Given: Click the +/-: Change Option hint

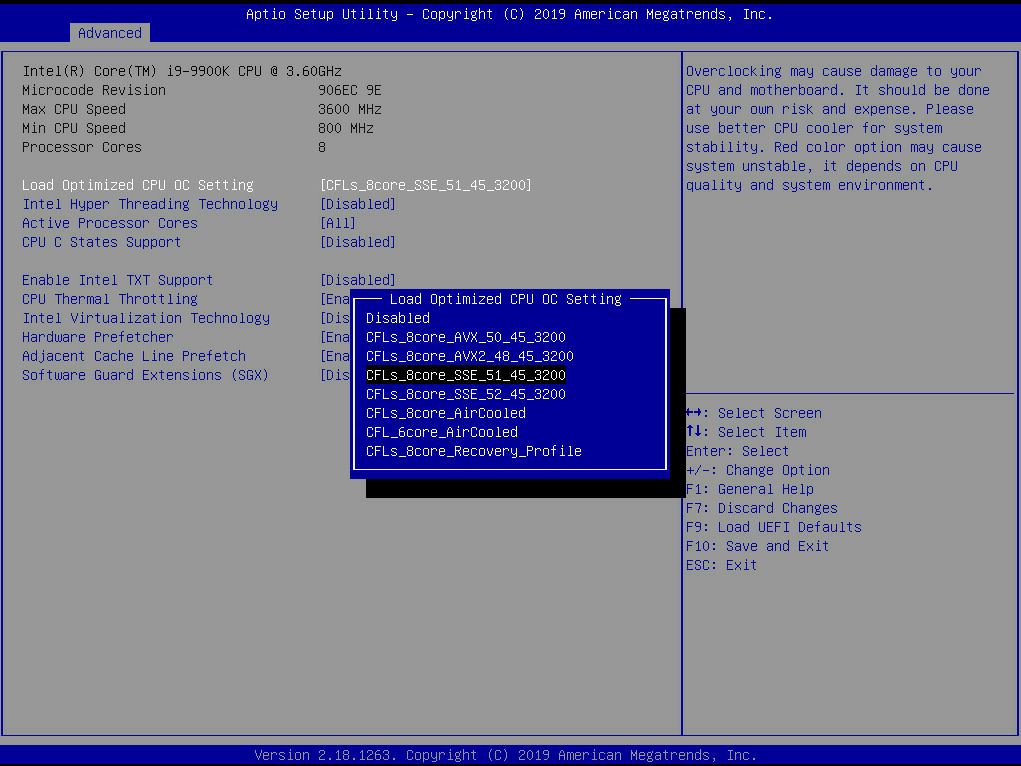Looking at the screenshot, I should pyautogui.click(x=758, y=470).
